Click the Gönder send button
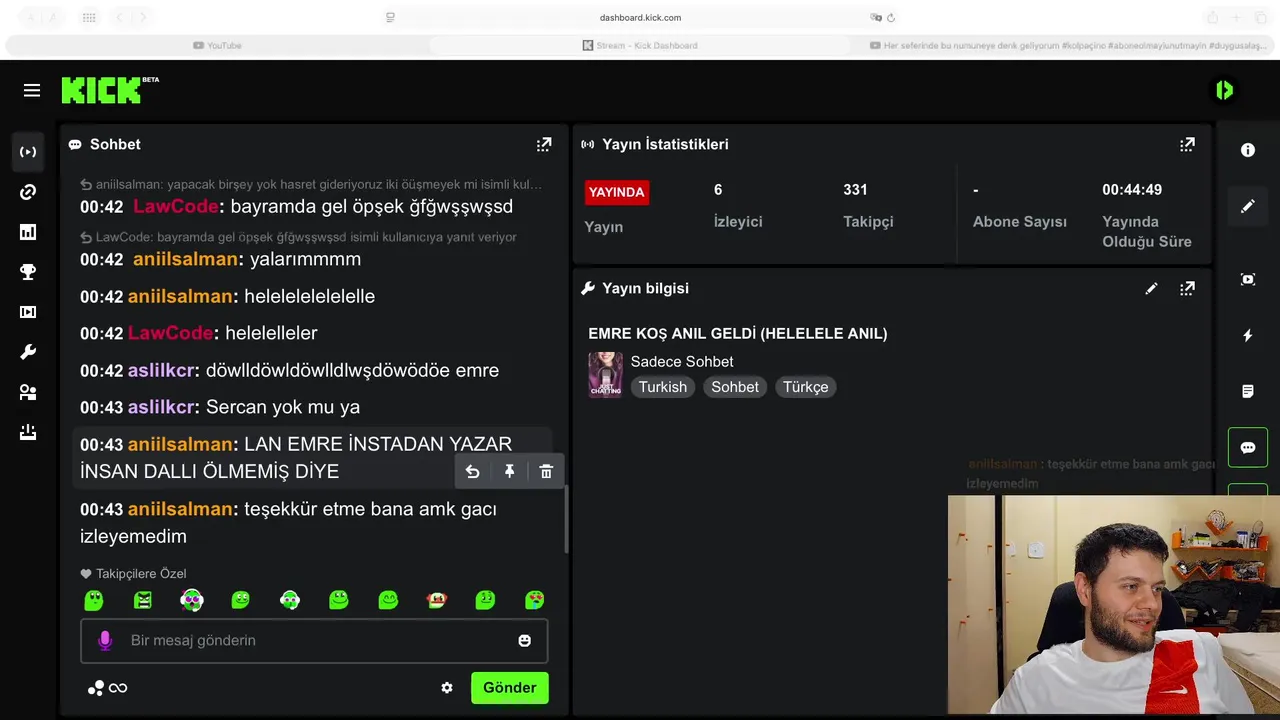The width and height of the screenshot is (1280, 720). click(x=510, y=688)
